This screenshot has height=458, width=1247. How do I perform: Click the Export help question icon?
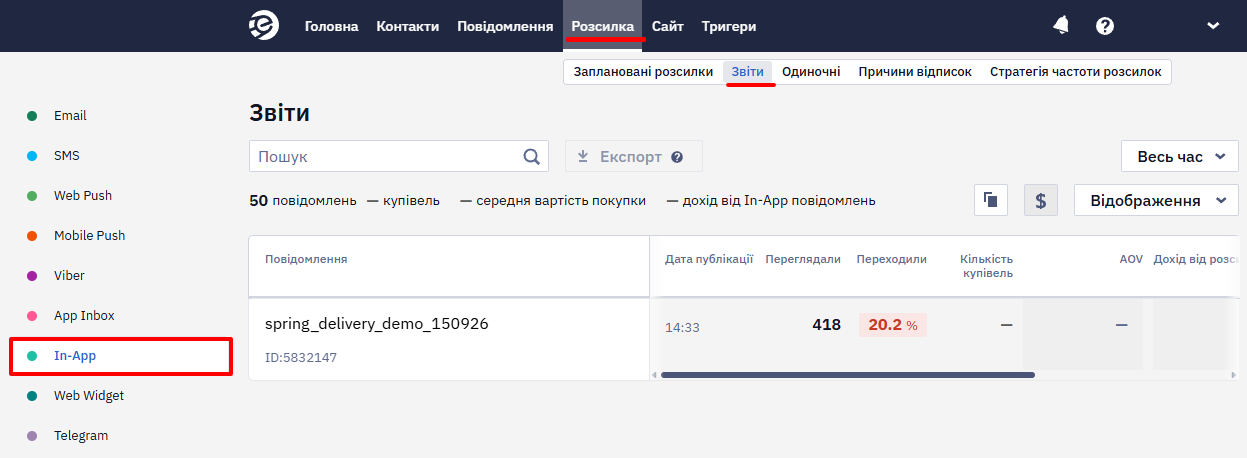677,157
